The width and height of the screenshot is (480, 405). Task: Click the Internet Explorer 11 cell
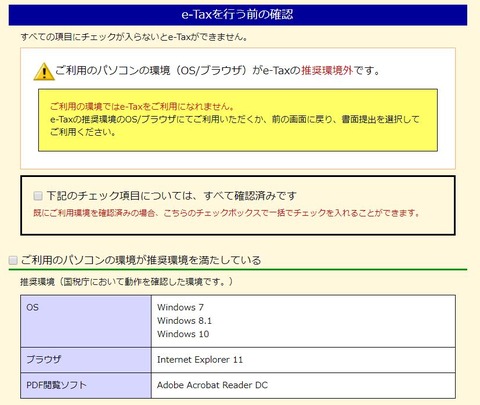coord(303,360)
